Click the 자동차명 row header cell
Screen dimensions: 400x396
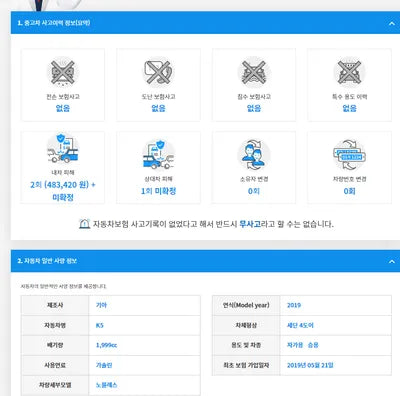tap(55, 325)
